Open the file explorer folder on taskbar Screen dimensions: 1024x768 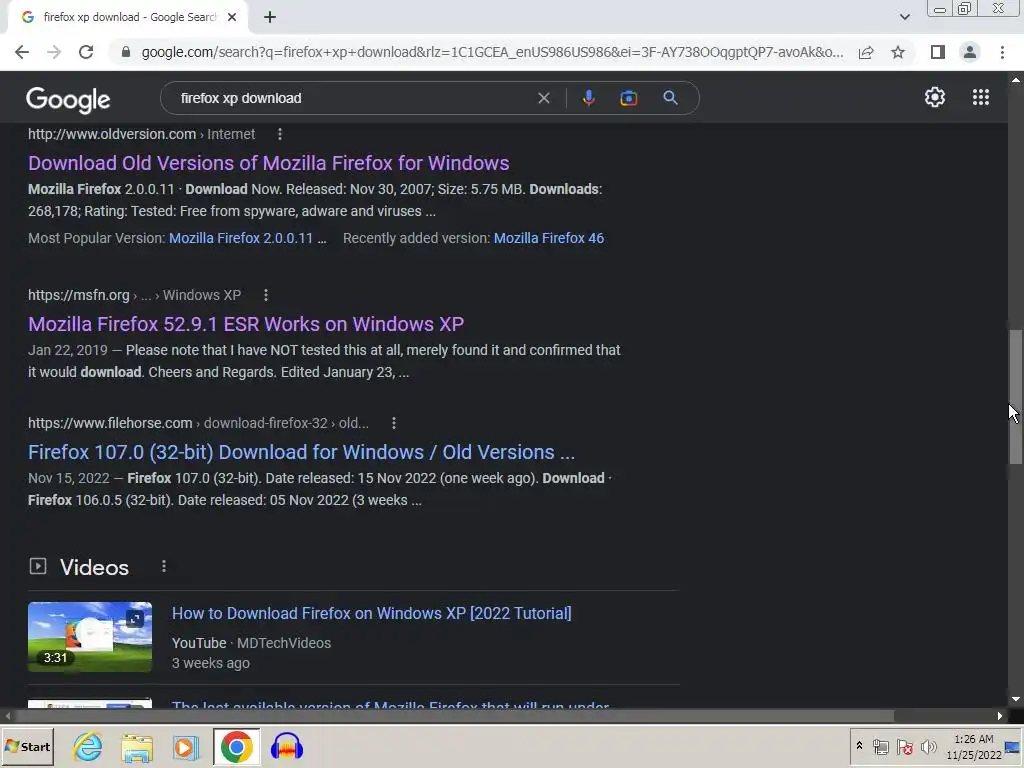pos(137,746)
